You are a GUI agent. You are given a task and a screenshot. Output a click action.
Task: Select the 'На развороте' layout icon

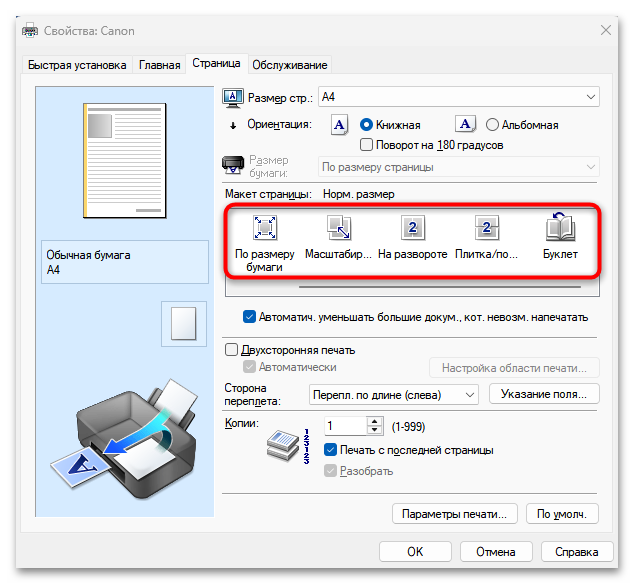click(412, 229)
